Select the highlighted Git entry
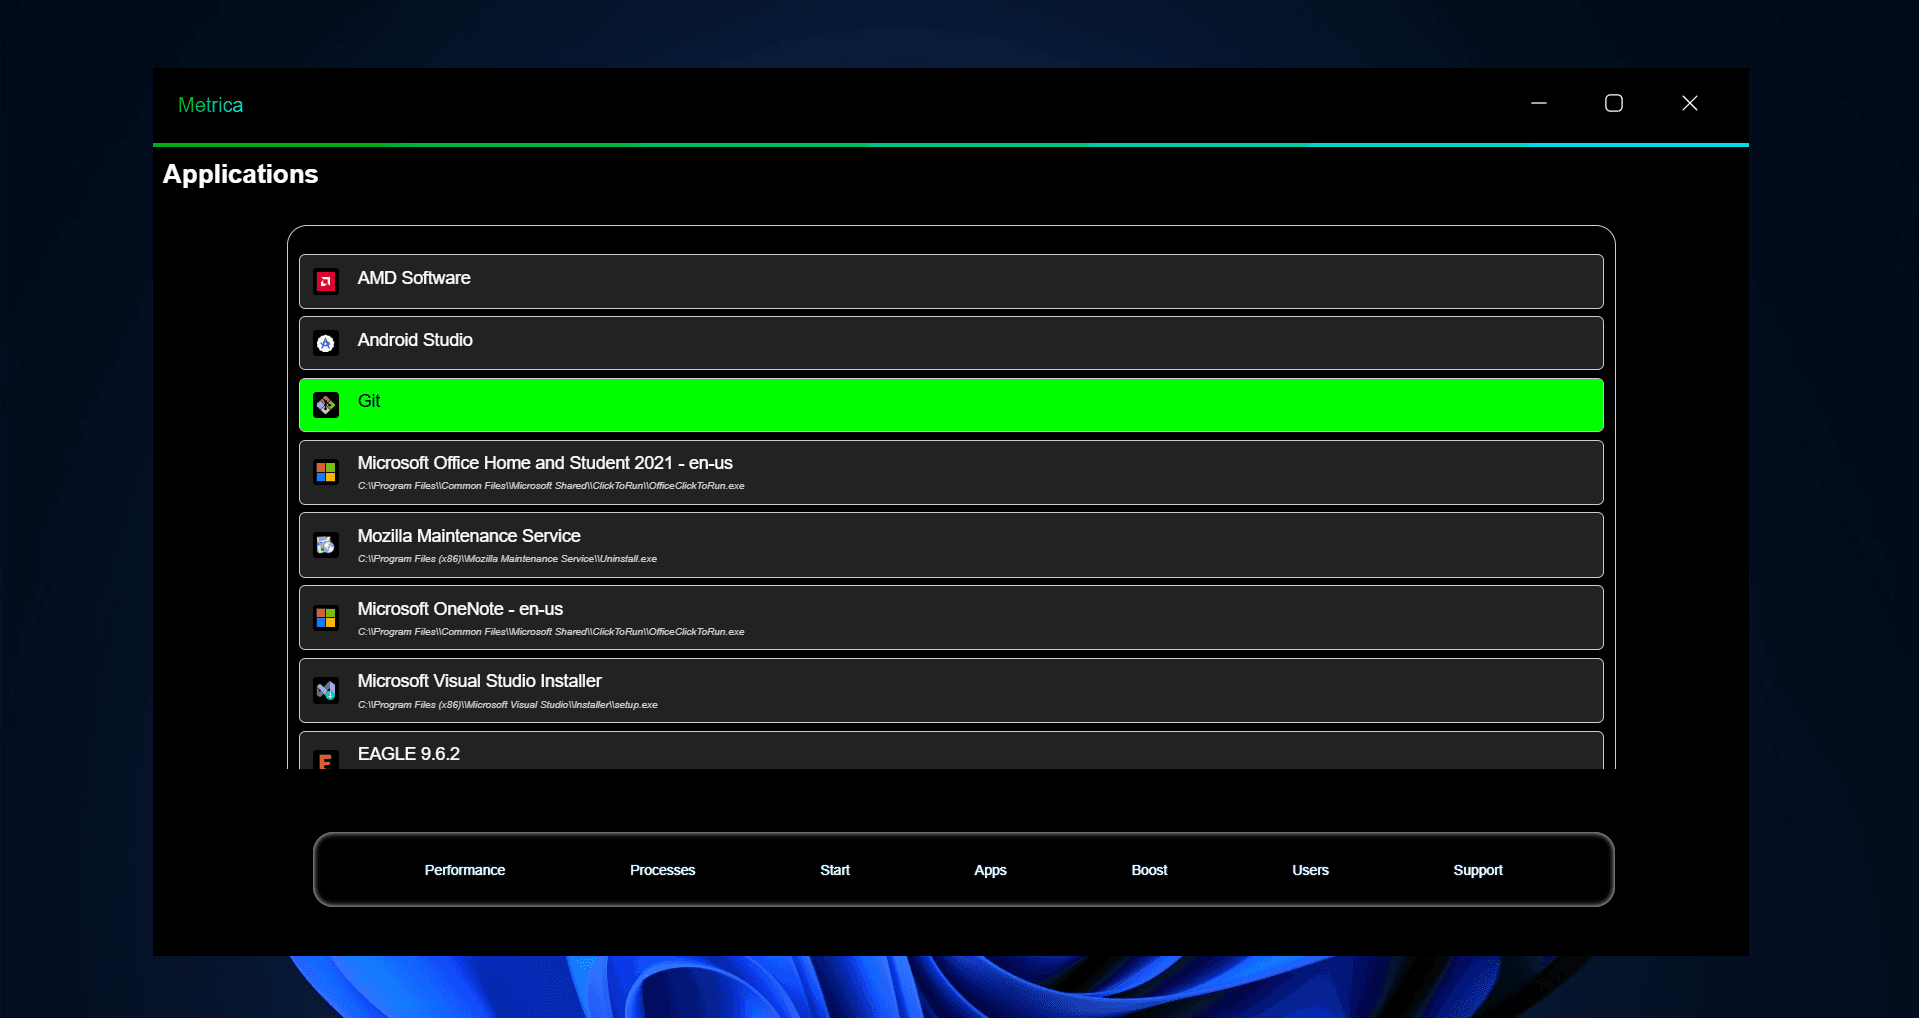Image resolution: width=1919 pixels, height=1018 pixels. click(x=950, y=404)
